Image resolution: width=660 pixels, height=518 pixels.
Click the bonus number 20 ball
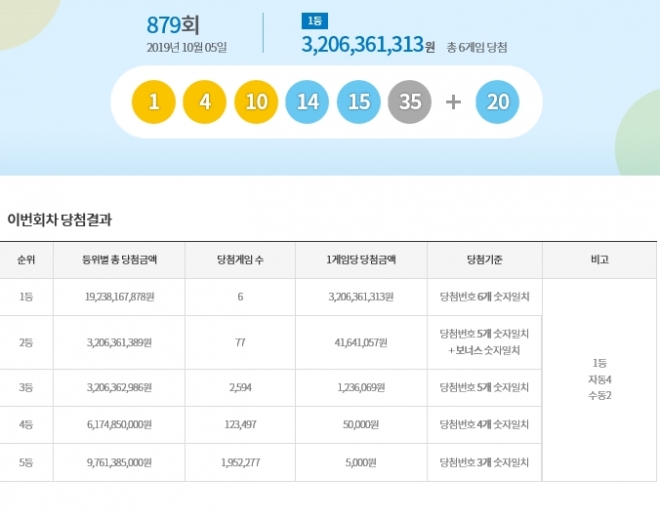[x=497, y=103]
